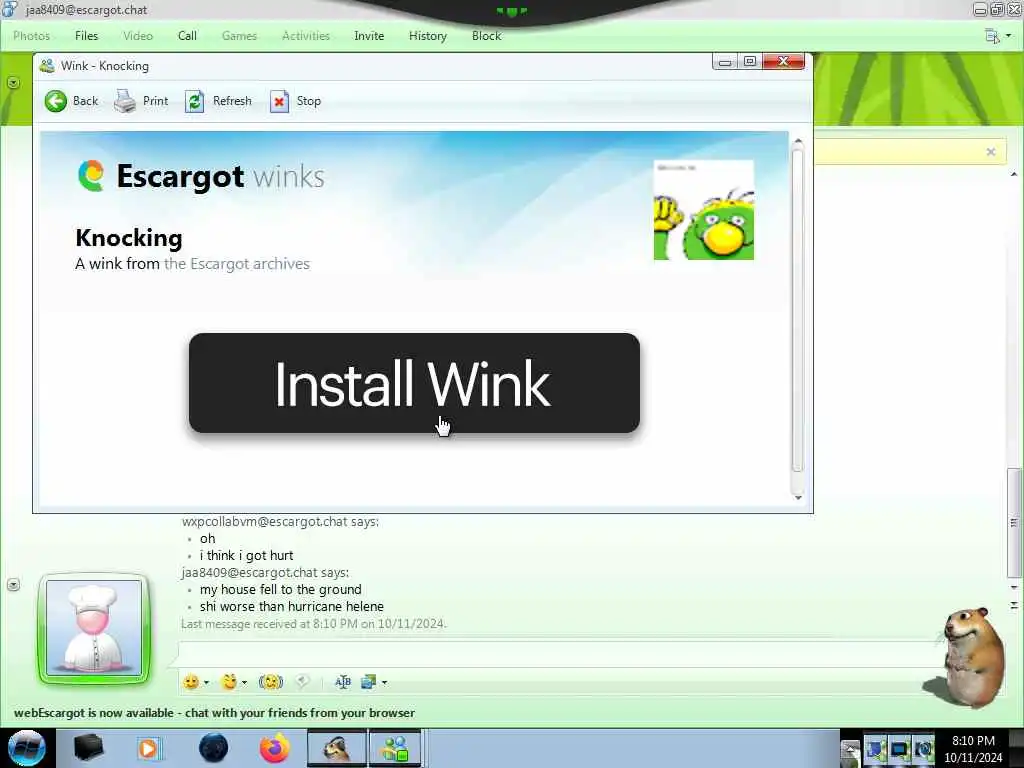The height and width of the screenshot is (768, 1024).
Task: Click the wink page scroll down arrow
Action: [798, 498]
